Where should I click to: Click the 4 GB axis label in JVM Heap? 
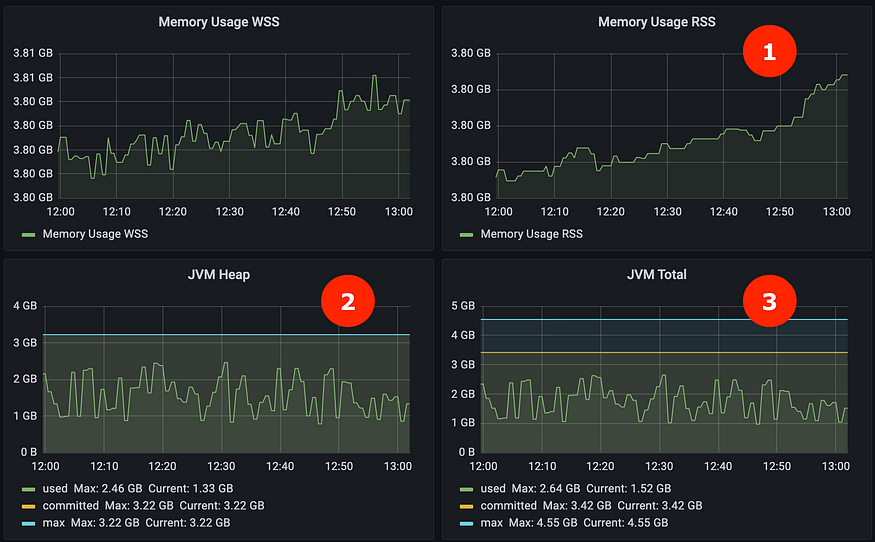point(25,306)
